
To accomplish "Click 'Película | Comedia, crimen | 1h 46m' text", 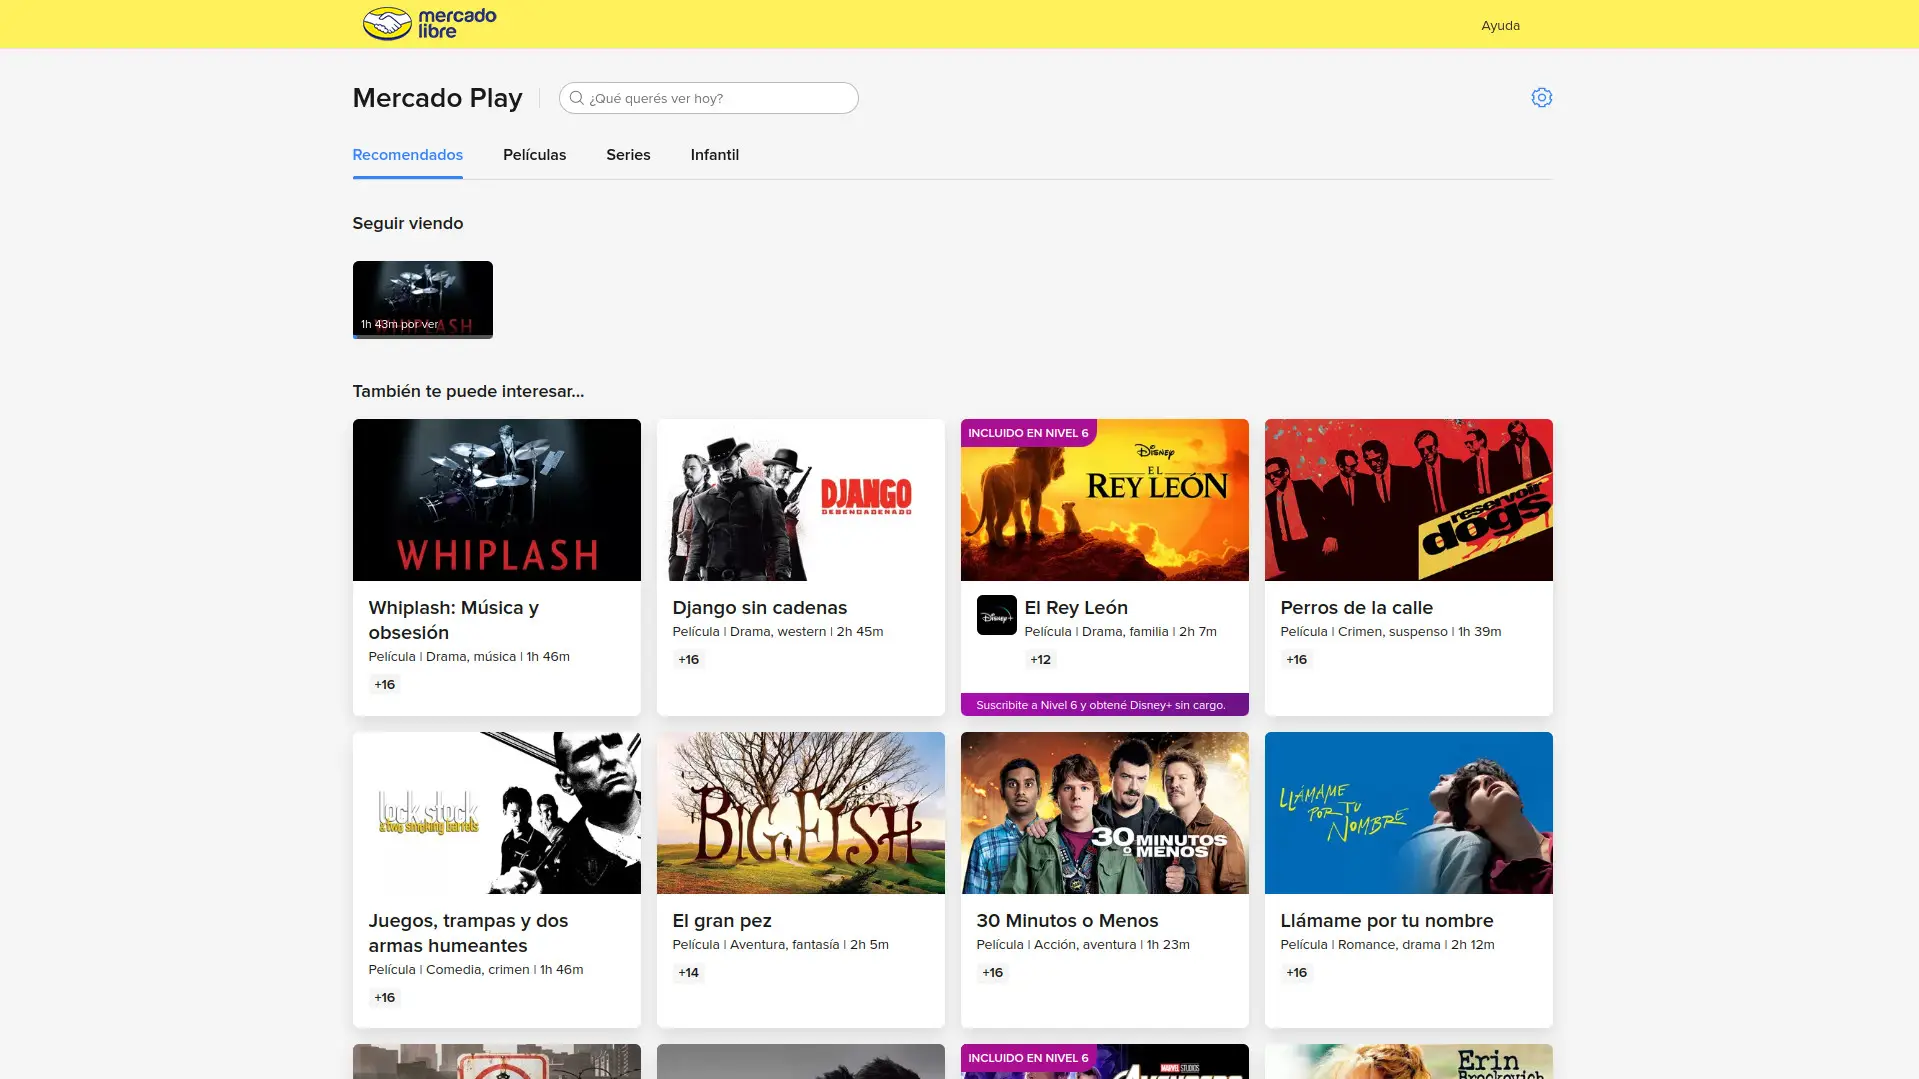I will tap(475, 970).
